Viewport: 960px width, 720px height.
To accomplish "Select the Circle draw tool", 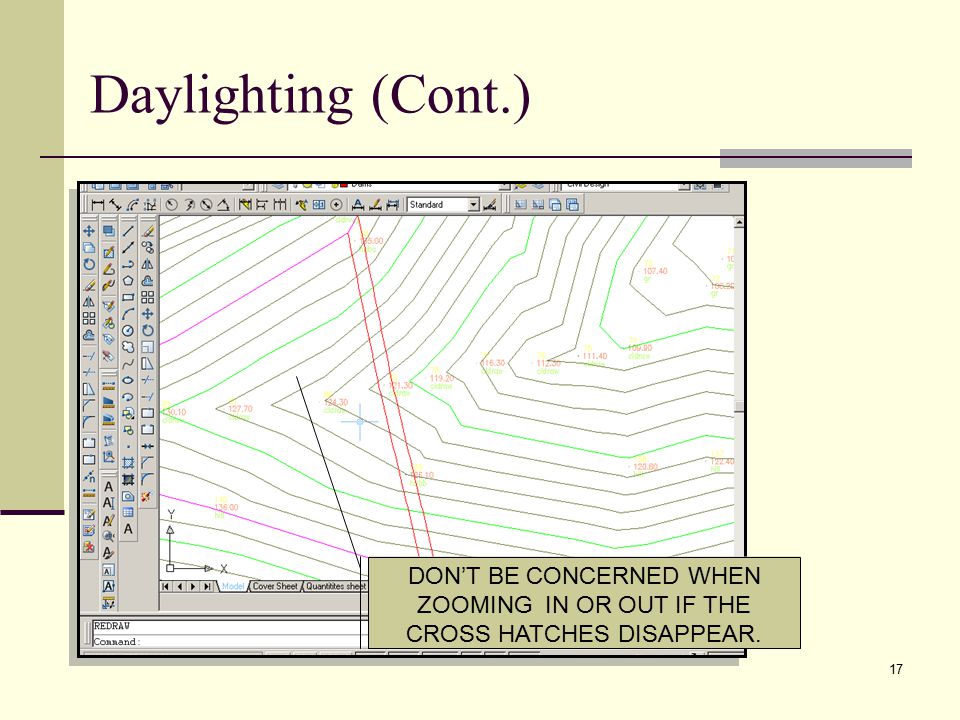I will click(x=128, y=331).
